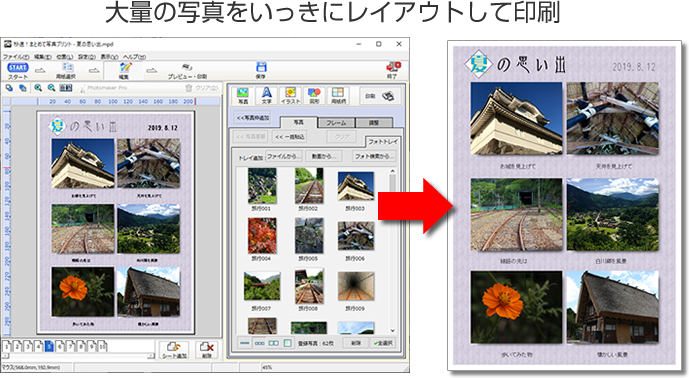Screen dimensions: 689x378
Task: Click the 動画から... button
Action: [x=324, y=156]
